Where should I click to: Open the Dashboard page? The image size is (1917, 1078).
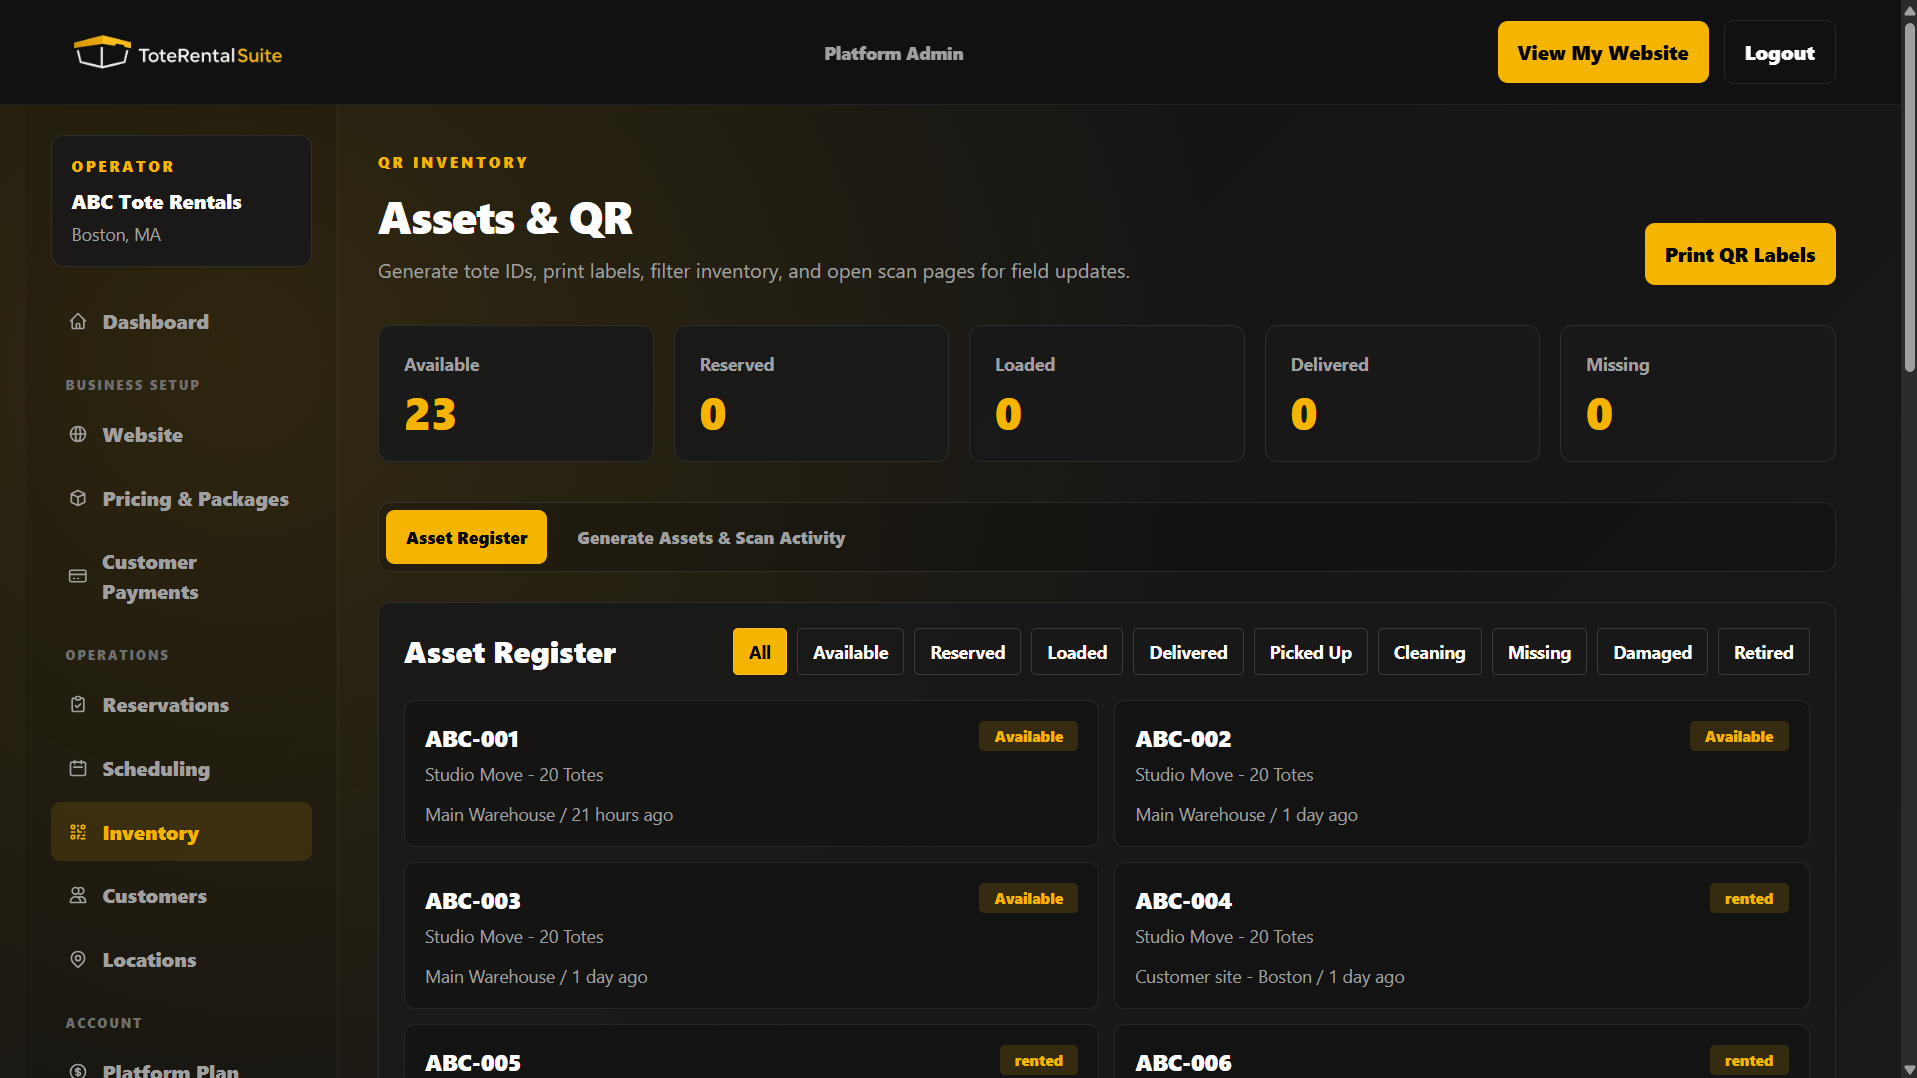coord(181,322)
